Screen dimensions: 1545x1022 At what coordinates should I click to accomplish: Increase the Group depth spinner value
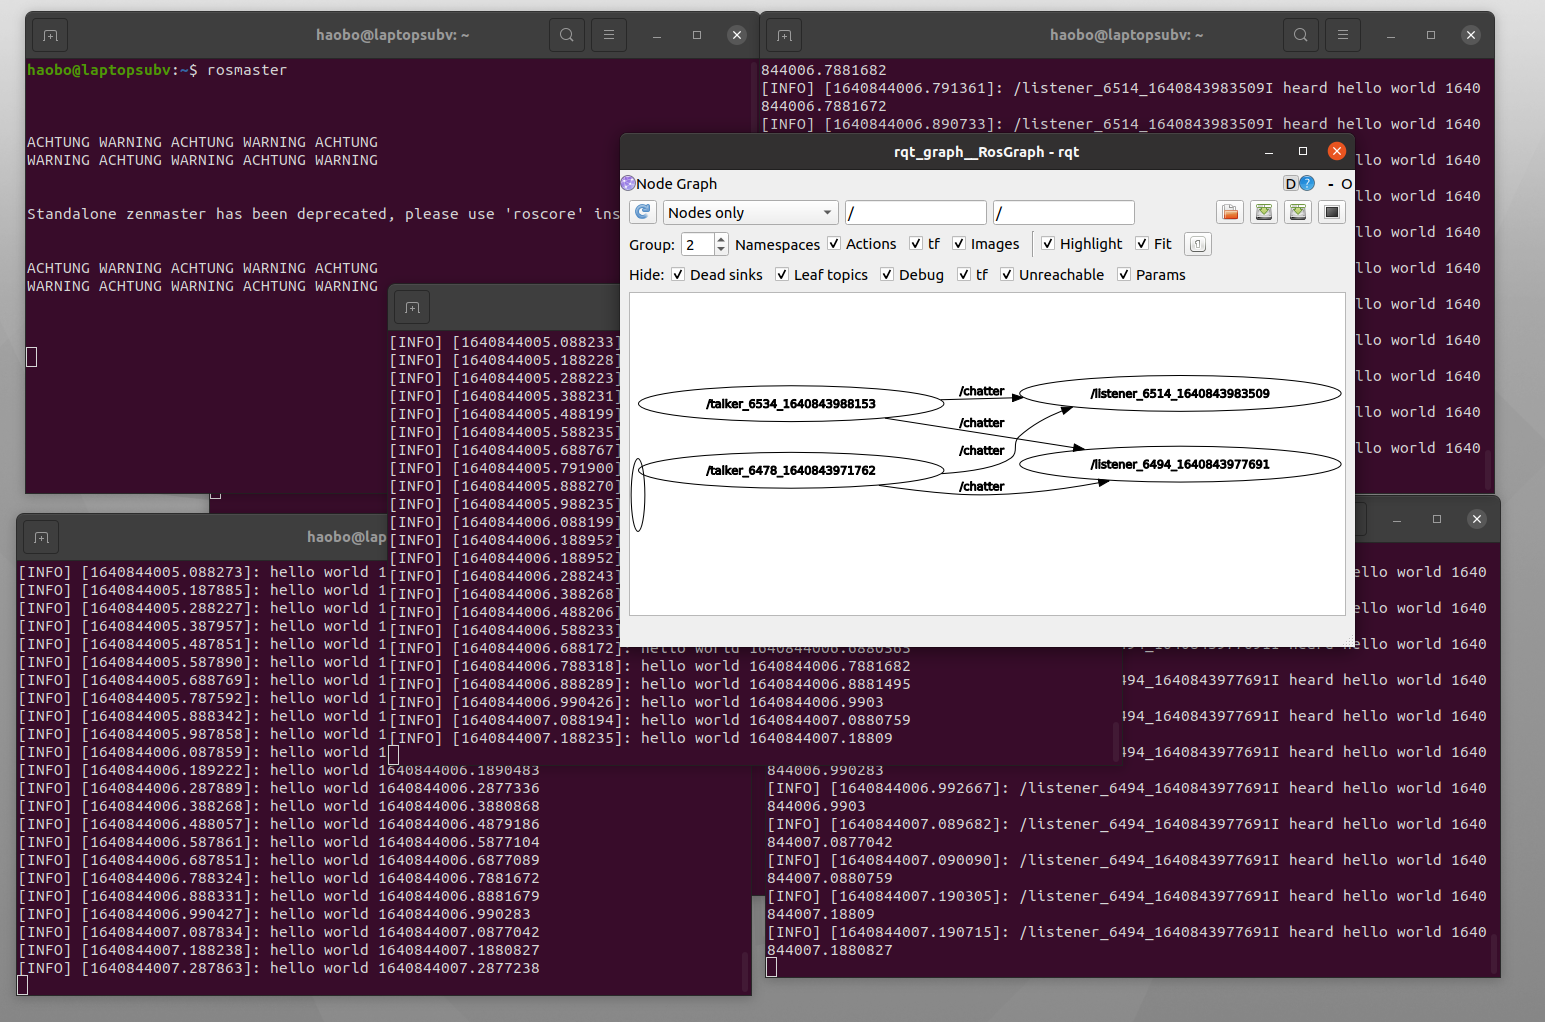(721, 239)
